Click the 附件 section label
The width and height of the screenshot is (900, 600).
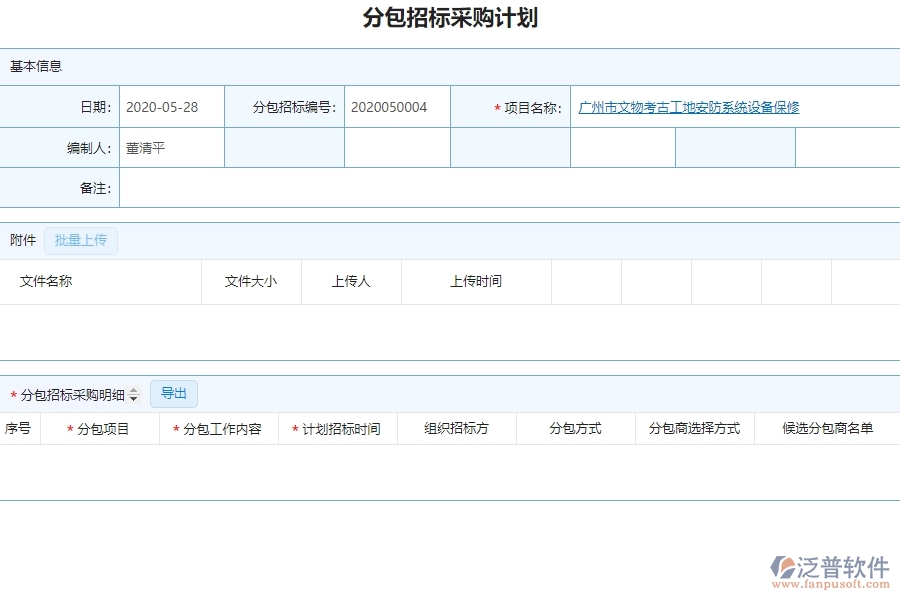[x=23, y=240]
